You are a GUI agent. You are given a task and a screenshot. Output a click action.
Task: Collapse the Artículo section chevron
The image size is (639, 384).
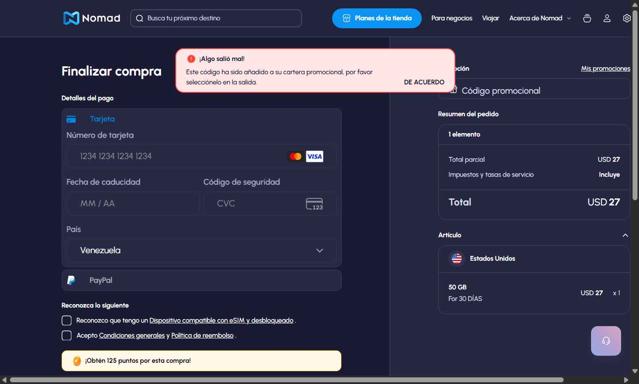point(625,235)
